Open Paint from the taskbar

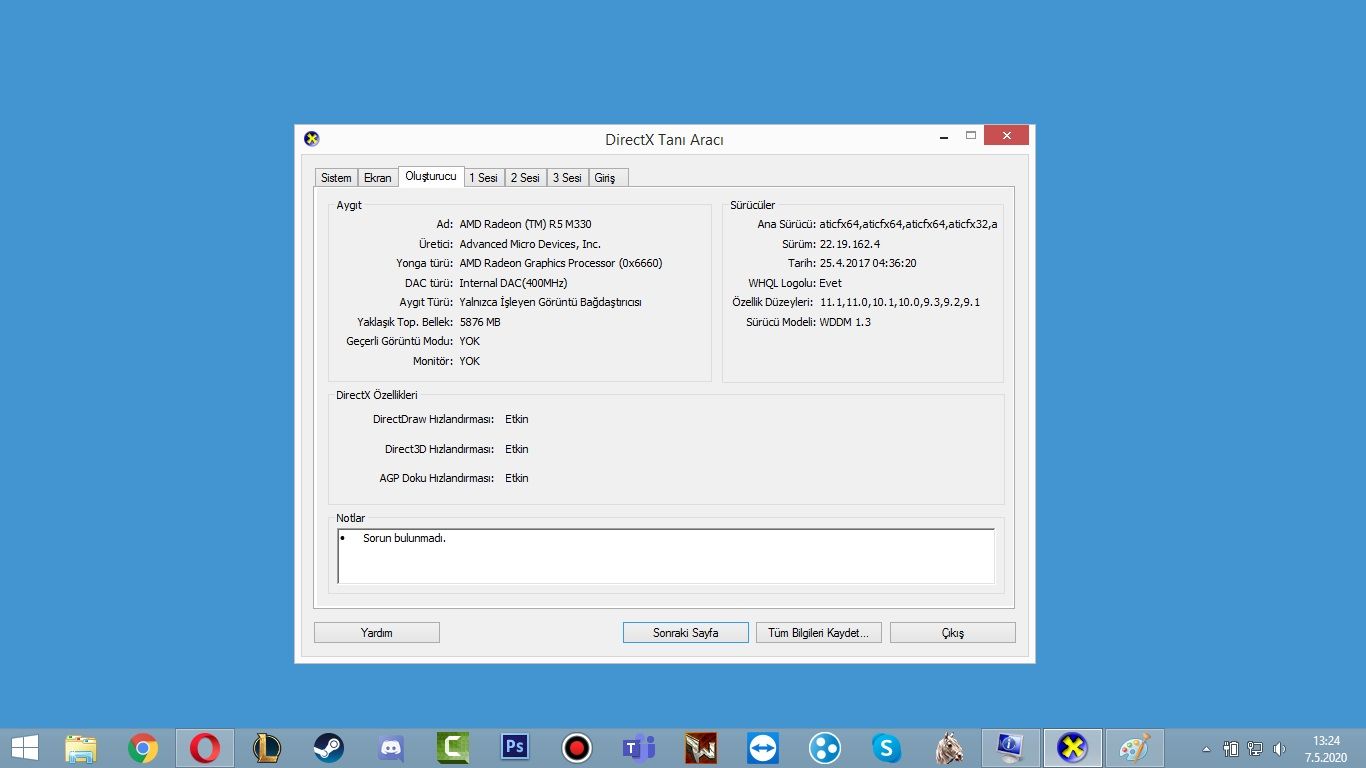click(x=1135, y=748)
